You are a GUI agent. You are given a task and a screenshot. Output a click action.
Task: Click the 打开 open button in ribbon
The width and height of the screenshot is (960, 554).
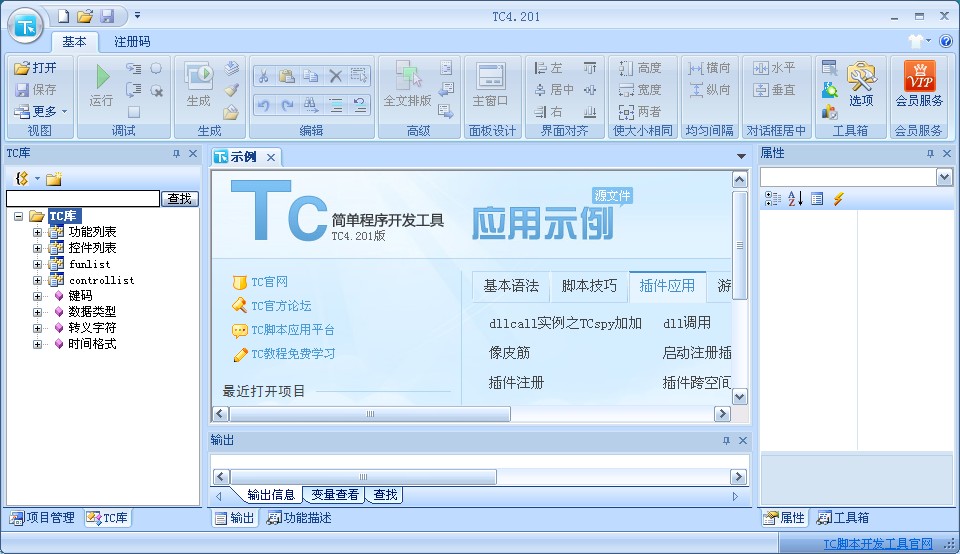(36, 67)
